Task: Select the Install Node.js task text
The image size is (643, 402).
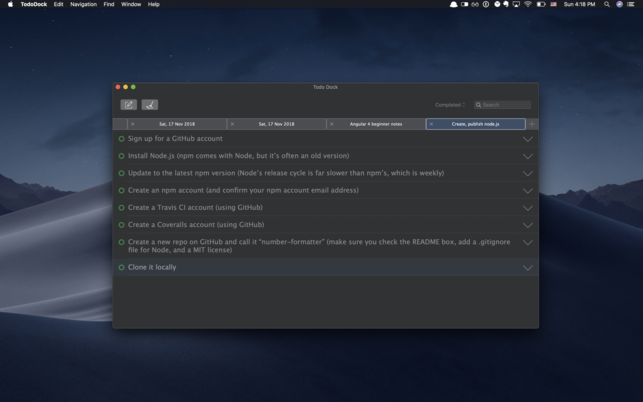Action: pos(239,156)
